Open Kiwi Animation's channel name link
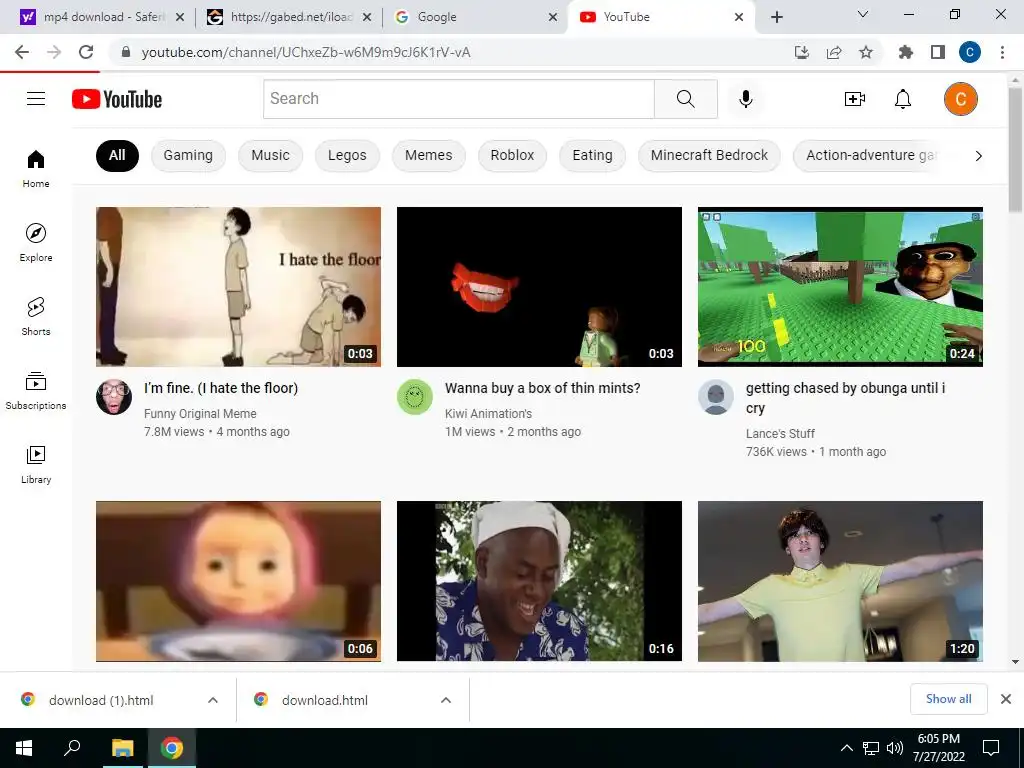The width and height of the screenshot is (1024, 768). [x=488, y=413]
